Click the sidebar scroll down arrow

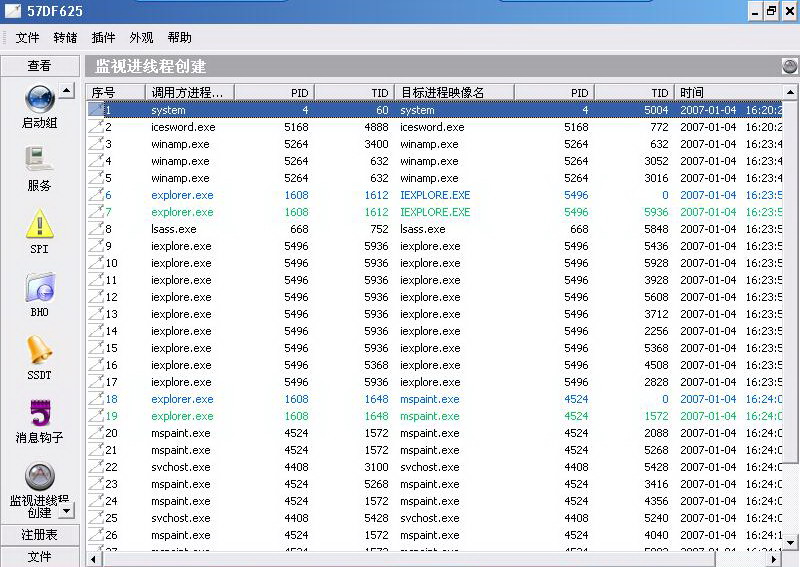67,511
